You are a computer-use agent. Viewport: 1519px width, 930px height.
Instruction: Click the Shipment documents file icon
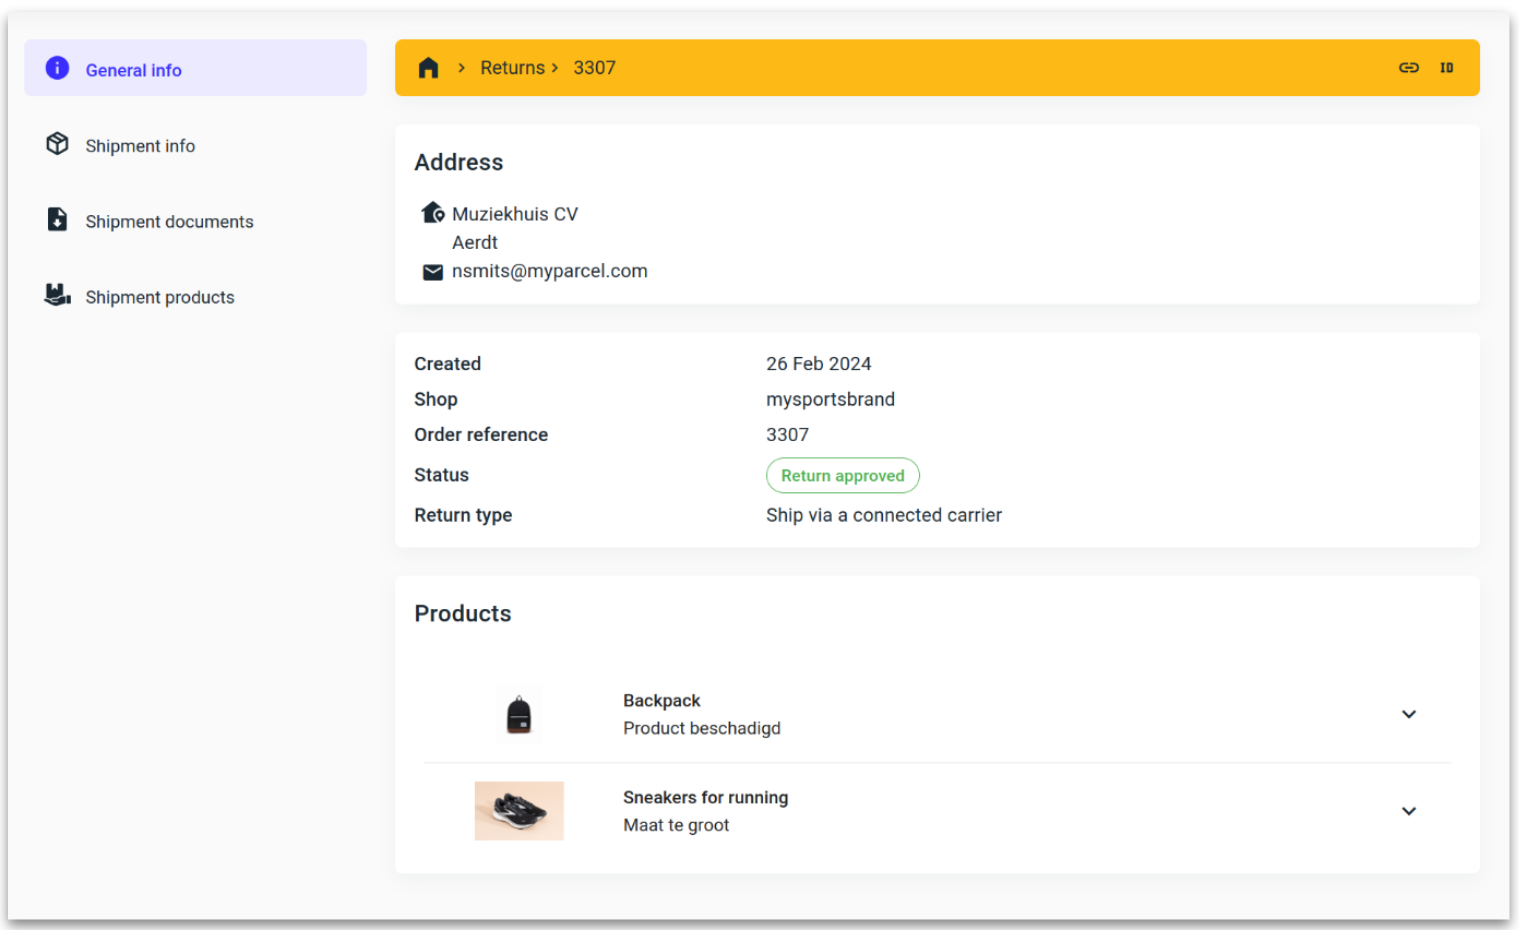(x=57, y=220)
